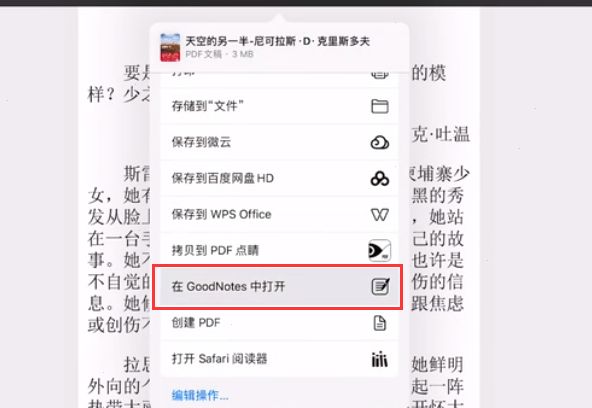Click the PDF cover thumbnail in header
This screenshot has height=408, width=592.
pos(170,48)
